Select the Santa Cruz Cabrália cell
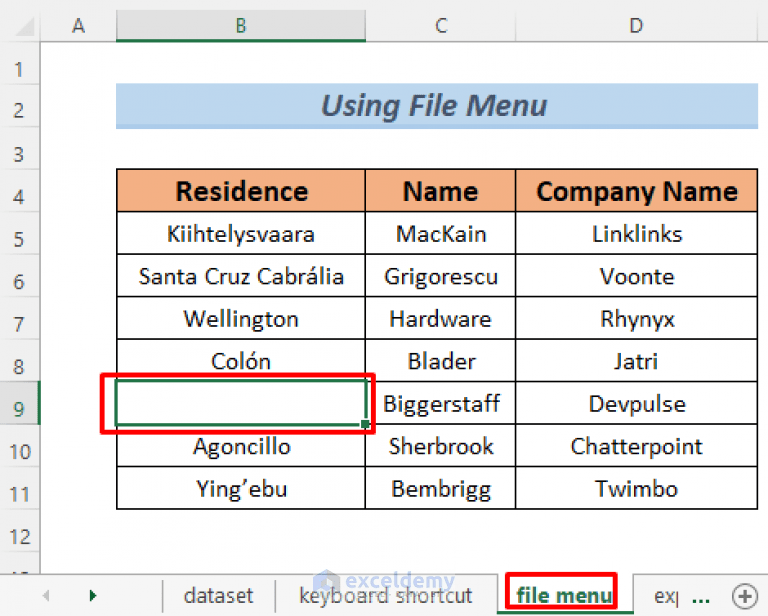 point(241,276)
